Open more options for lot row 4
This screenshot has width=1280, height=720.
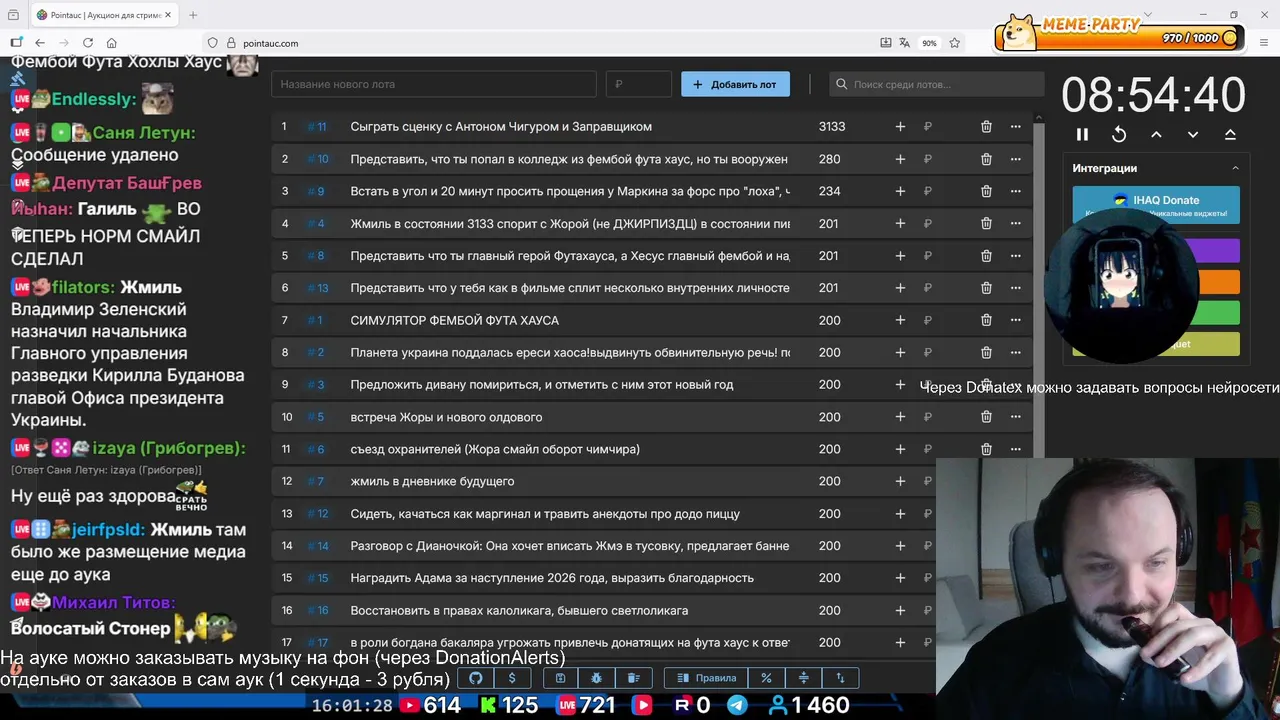pos(1016,223)
